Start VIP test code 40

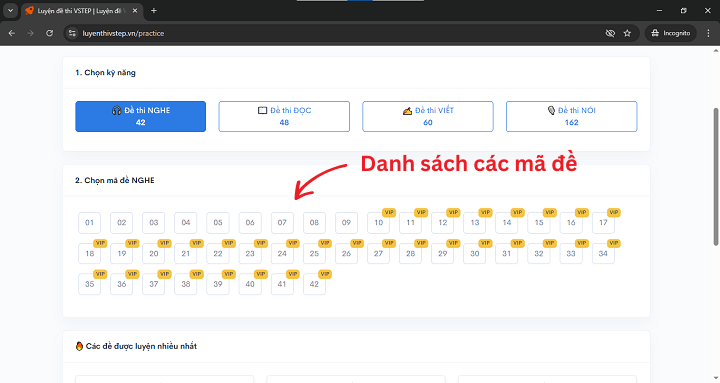[x=250, y=284]
